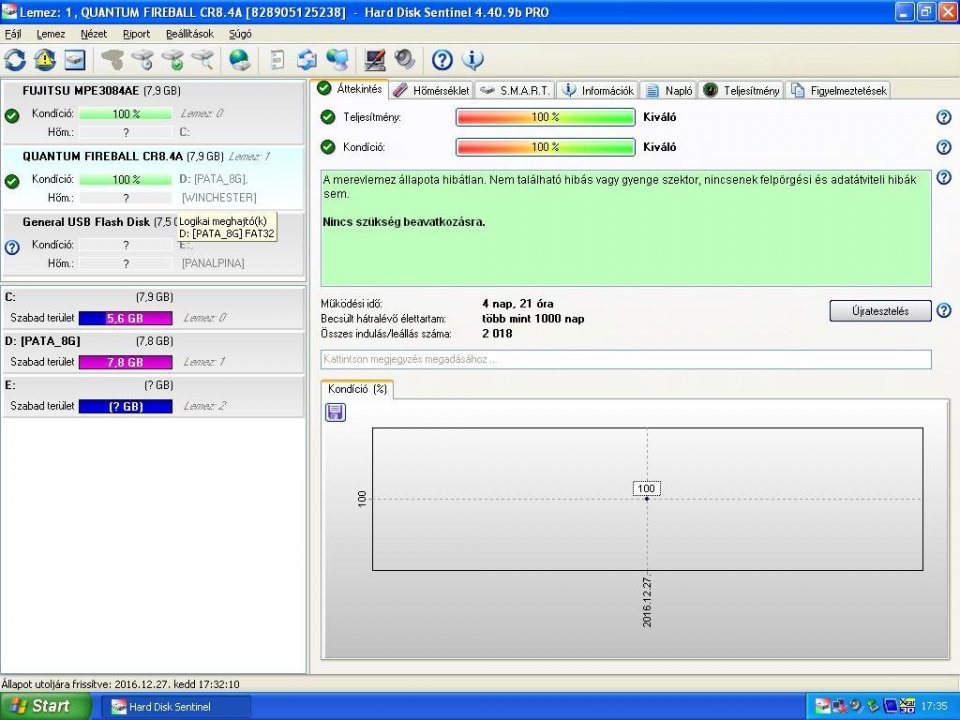Image resolution: width=960 pixels, height=720 pixels.
Task: Click the report document toolbar icon
Action: click(277, 60)
